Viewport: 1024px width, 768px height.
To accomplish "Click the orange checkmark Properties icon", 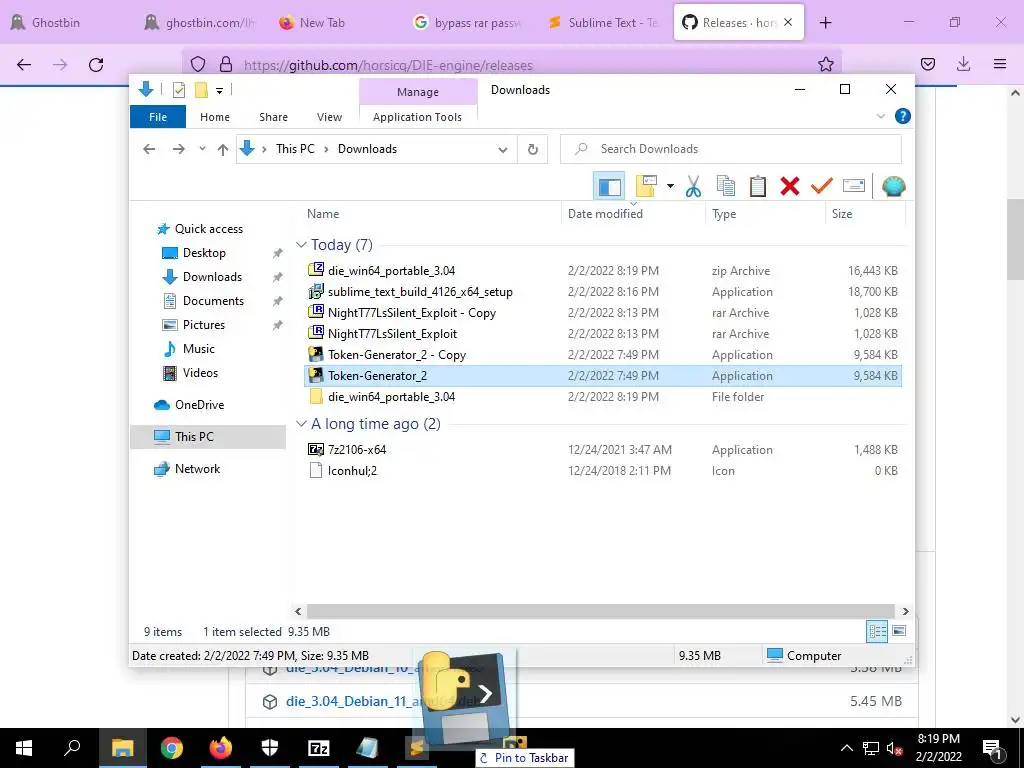I will tap(822, 187).
